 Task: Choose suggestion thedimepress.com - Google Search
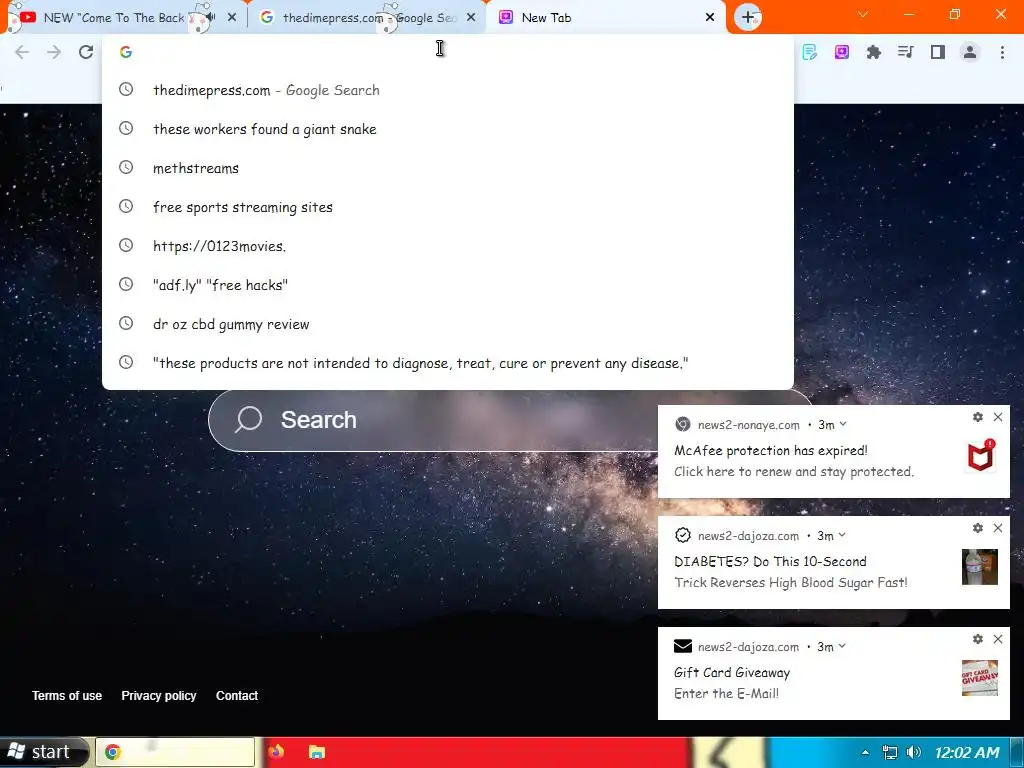pos(448,90)
